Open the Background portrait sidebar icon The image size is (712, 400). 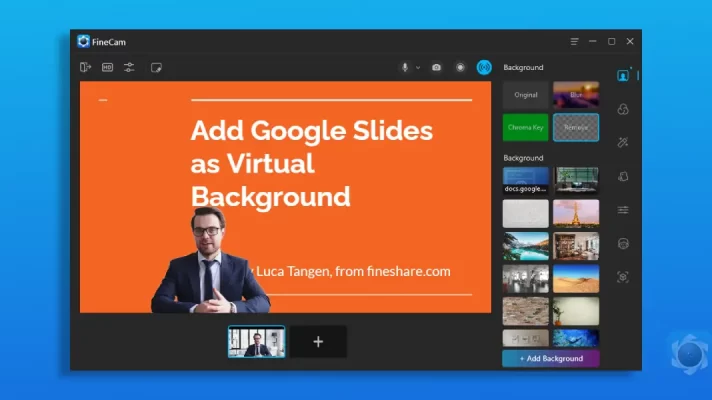click(x=623, y=75)
